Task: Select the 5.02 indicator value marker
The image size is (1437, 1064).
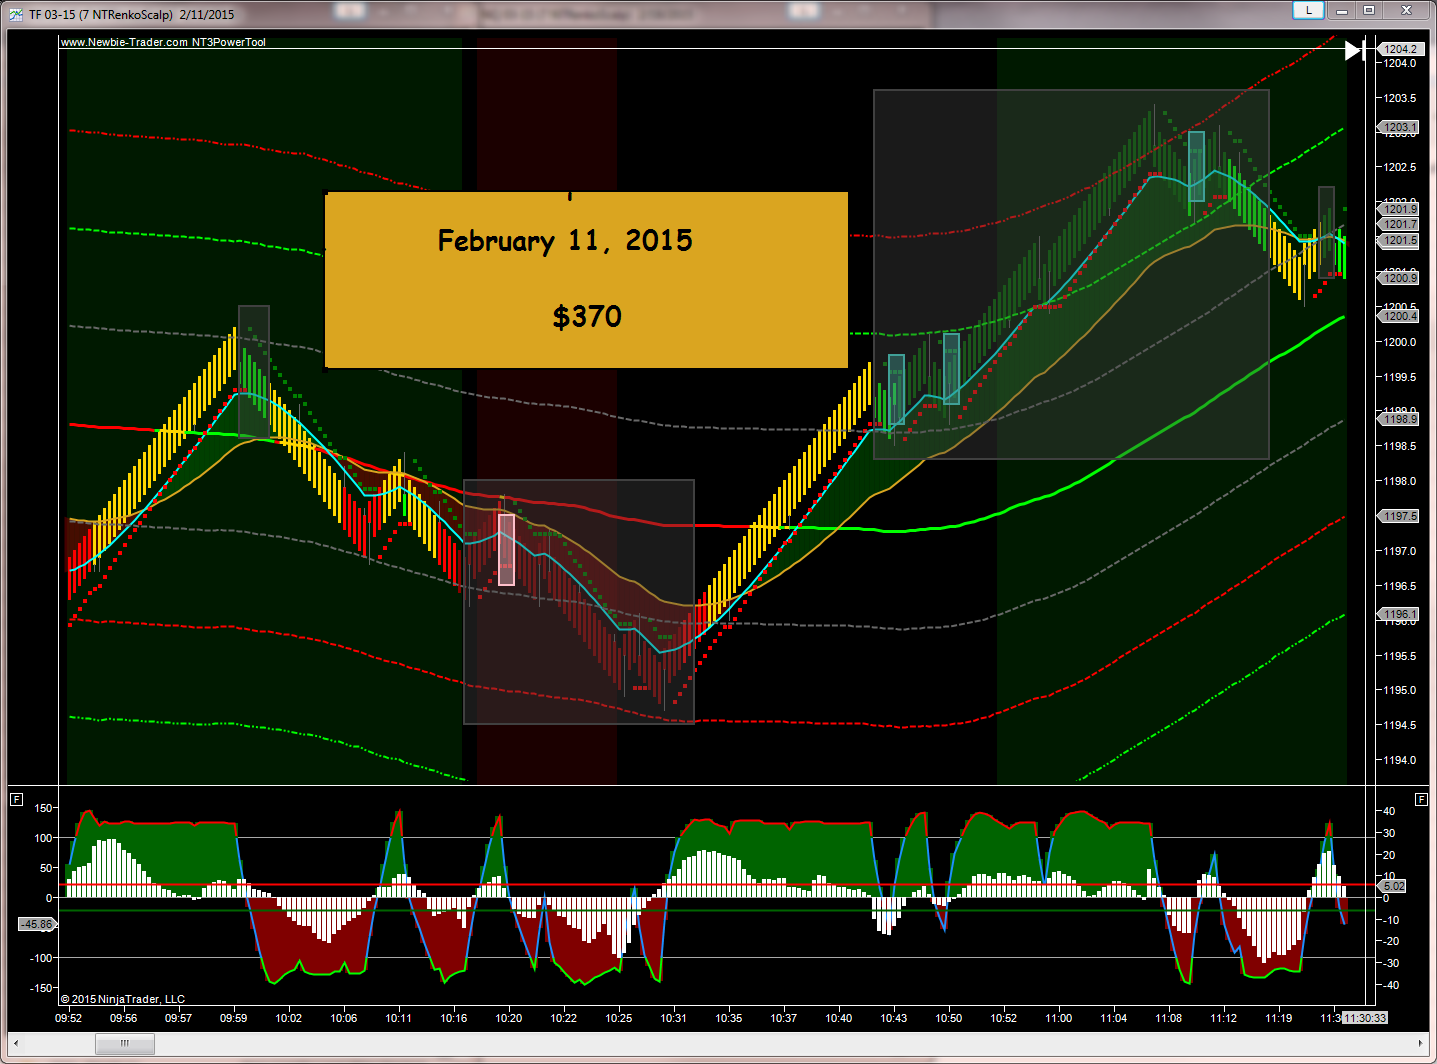Action: (x=1393, y=886)
